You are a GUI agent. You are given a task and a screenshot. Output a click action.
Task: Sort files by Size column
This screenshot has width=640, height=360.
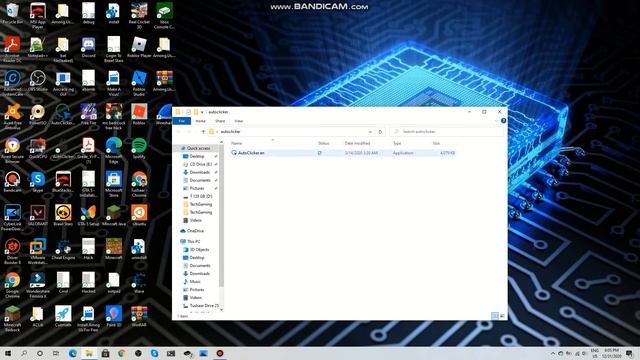tap(436, 143)
